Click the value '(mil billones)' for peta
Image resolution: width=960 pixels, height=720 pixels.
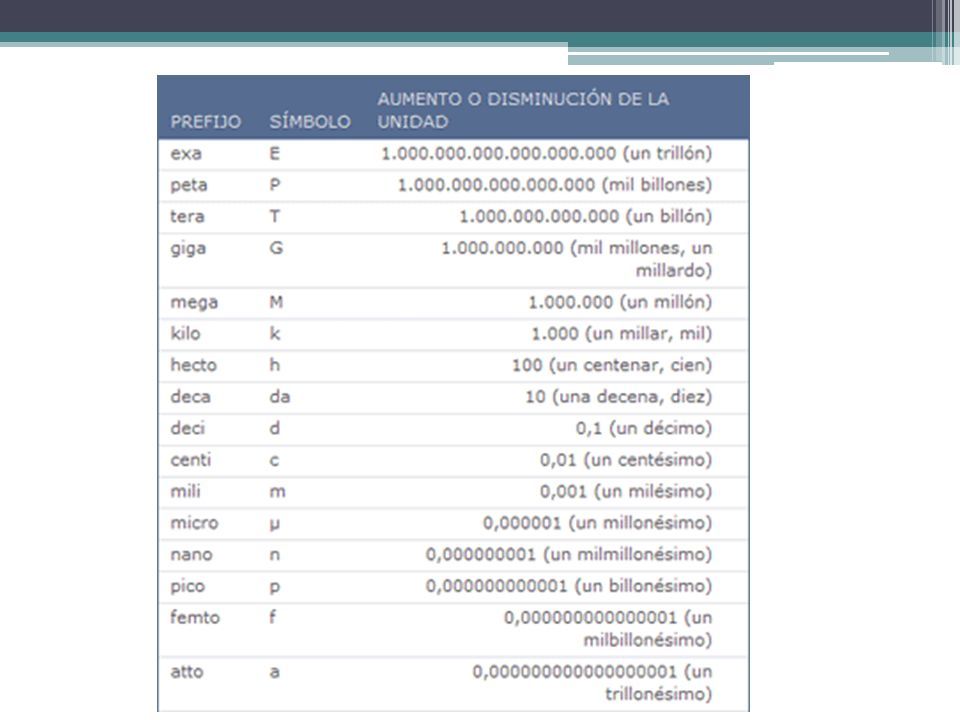coord(656,186)
